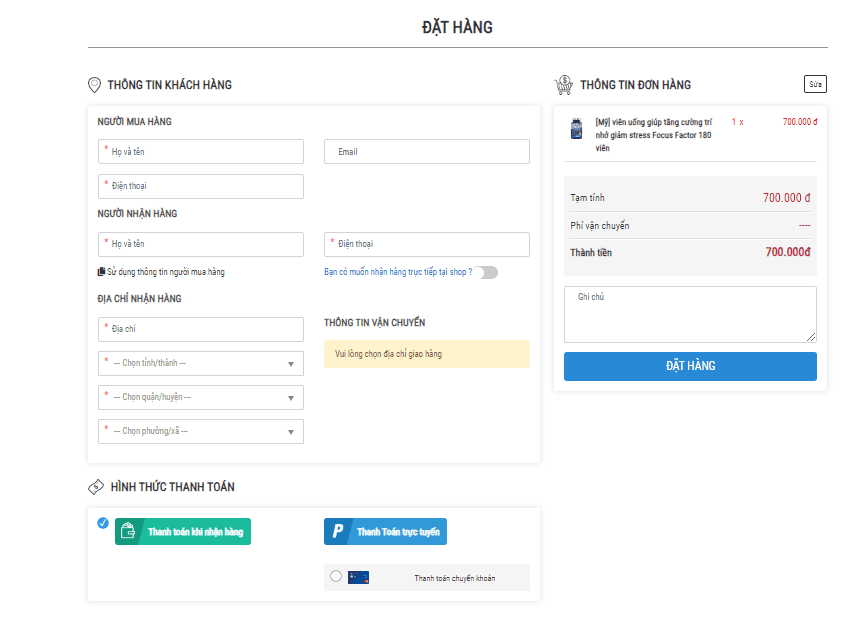The height and width of the screenshot is (617, 843).
Task: Click the PayPal icon on online payment option
Action: point(338,532)
